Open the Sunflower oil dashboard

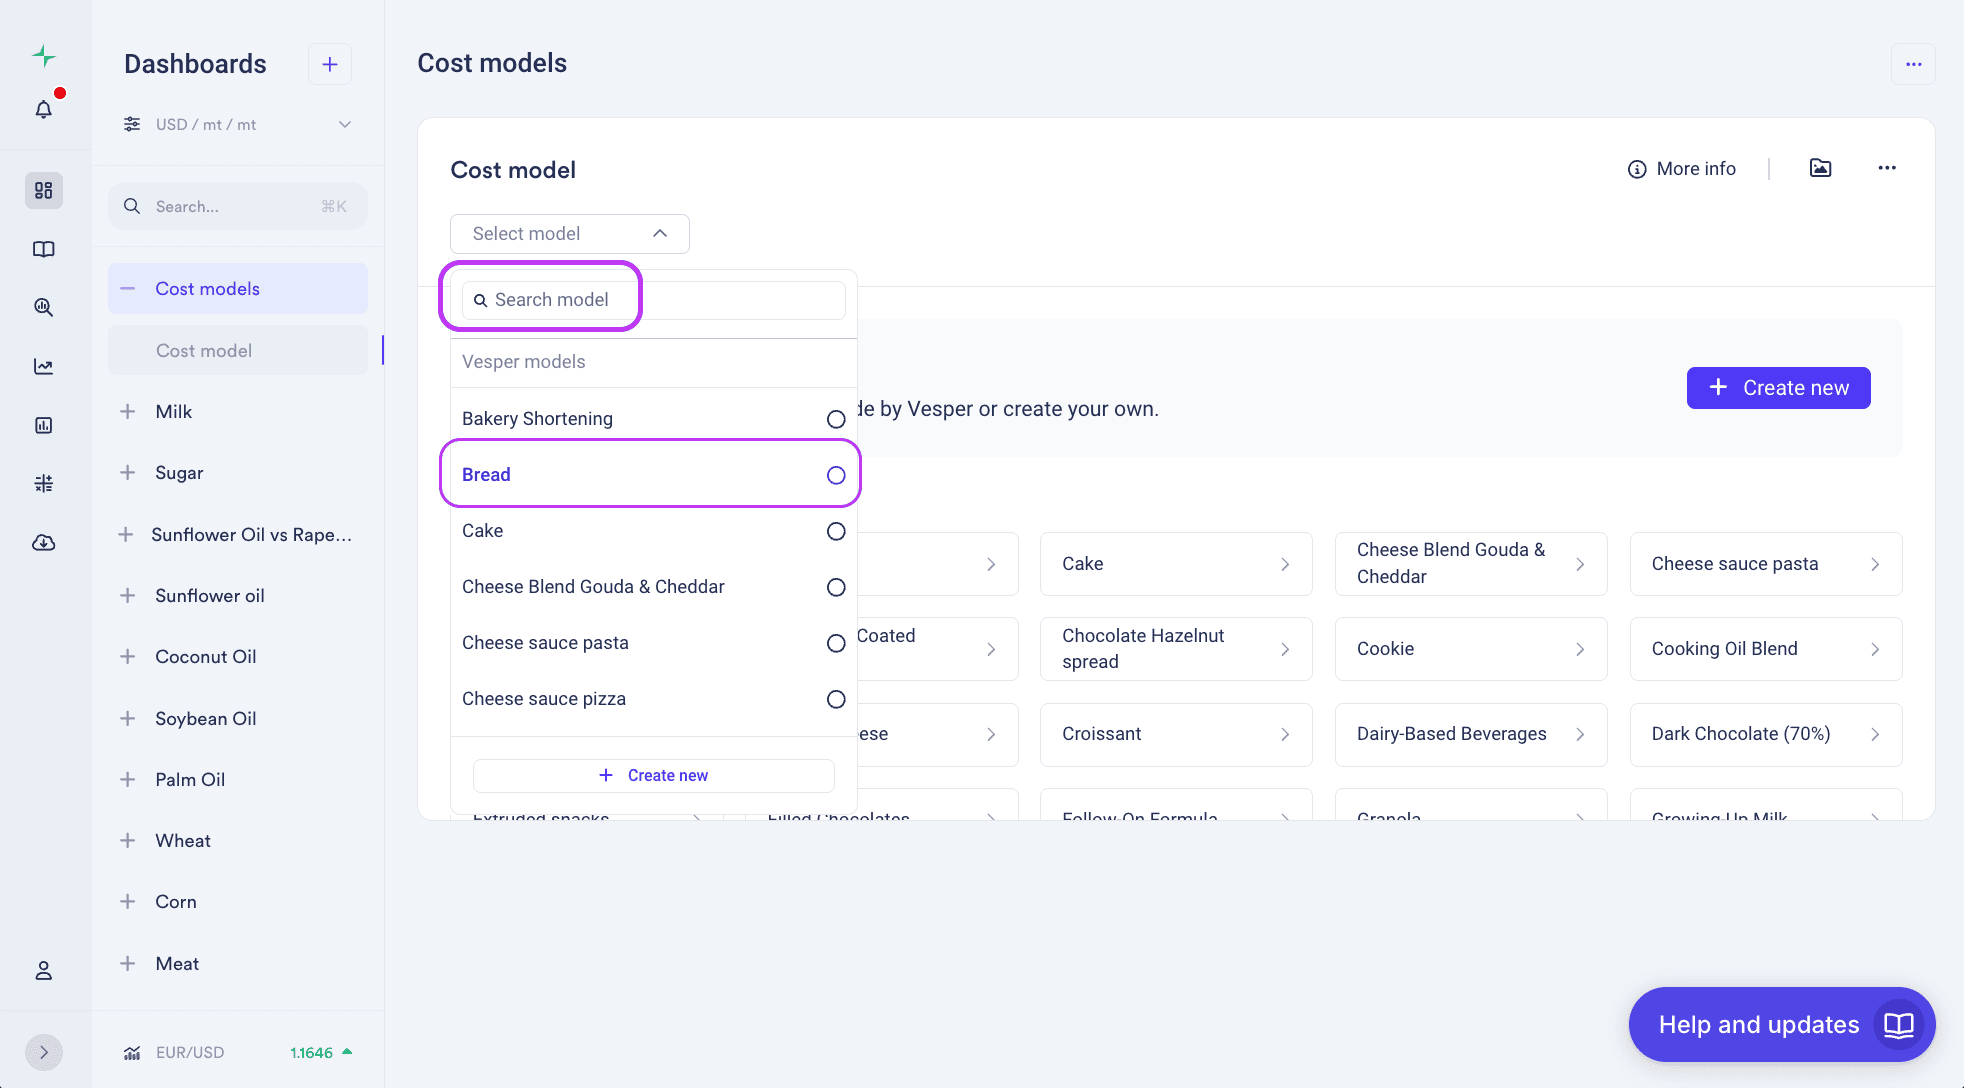210,595
